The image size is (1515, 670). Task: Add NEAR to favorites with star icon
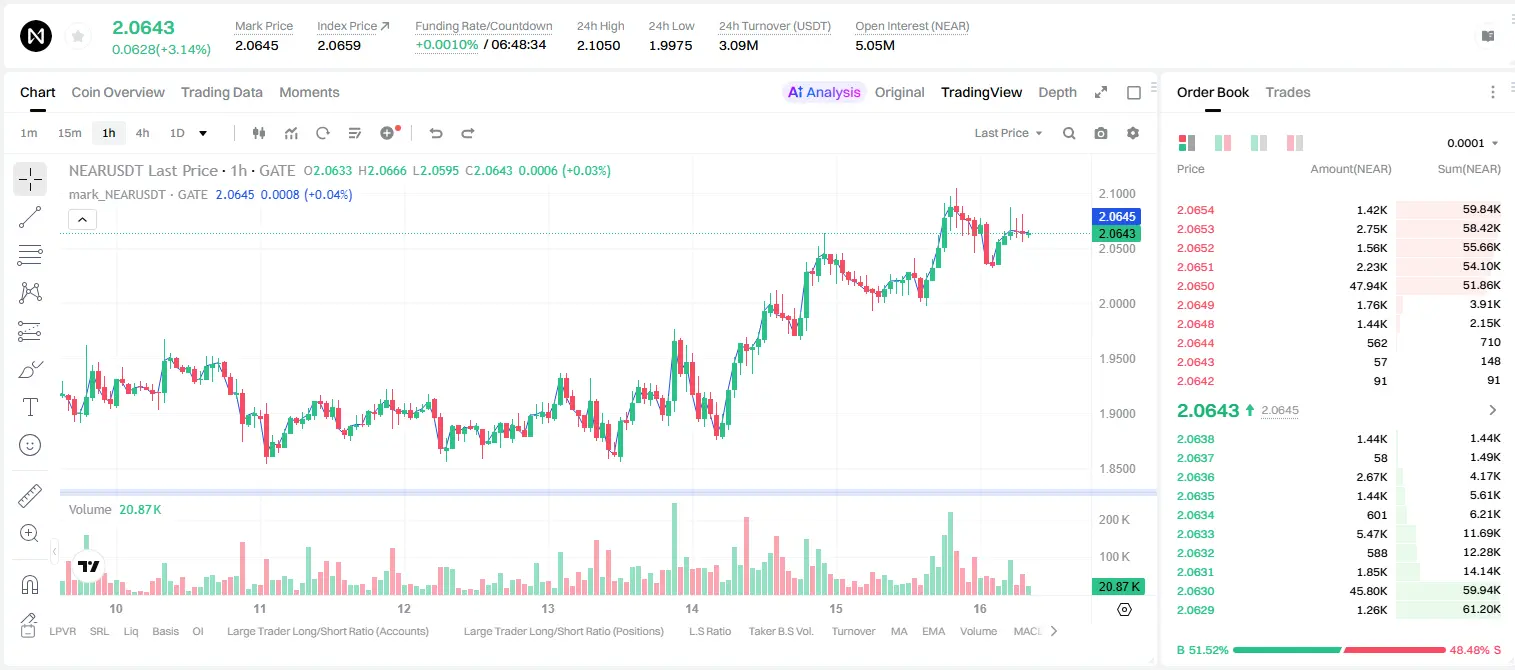point(78,37)
